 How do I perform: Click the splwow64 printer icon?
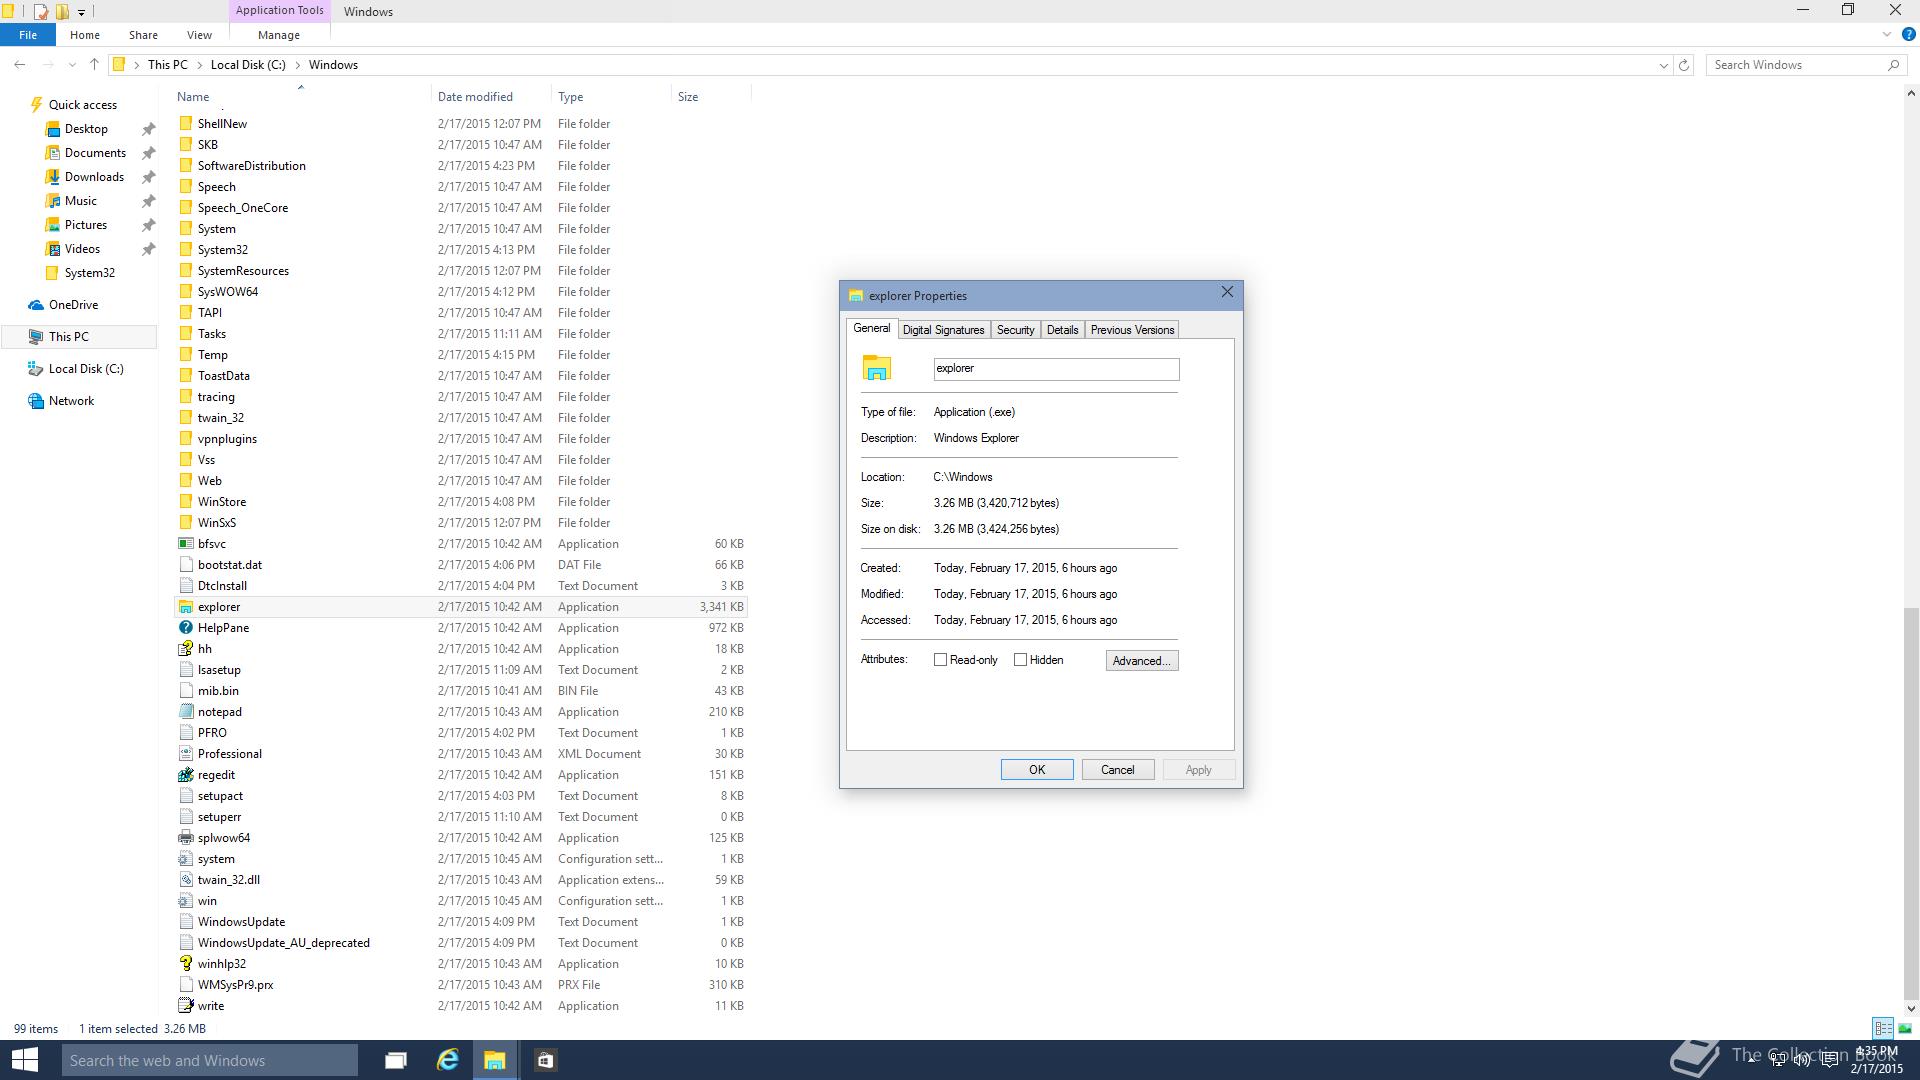(x=185, y=838)
